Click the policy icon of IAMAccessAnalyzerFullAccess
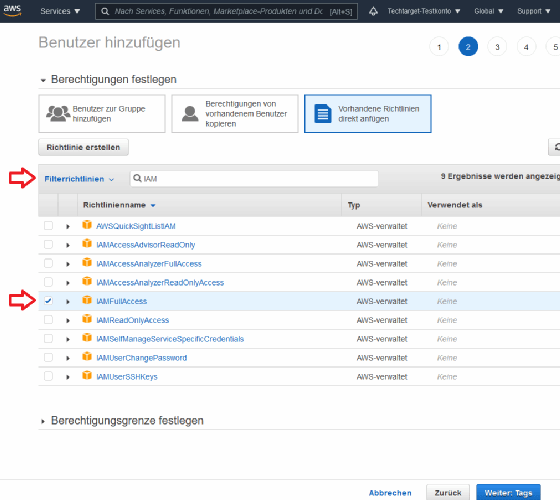 point(87,262)
